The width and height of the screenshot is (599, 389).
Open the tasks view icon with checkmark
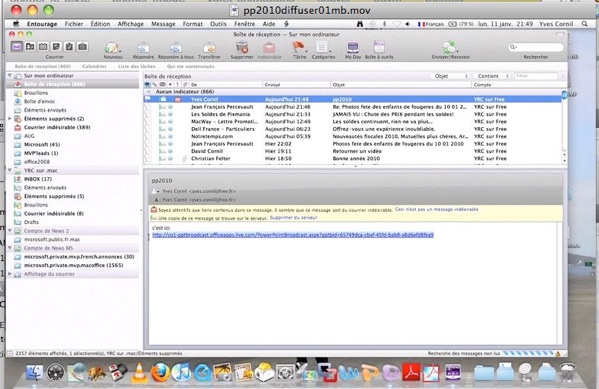point(69,47)
